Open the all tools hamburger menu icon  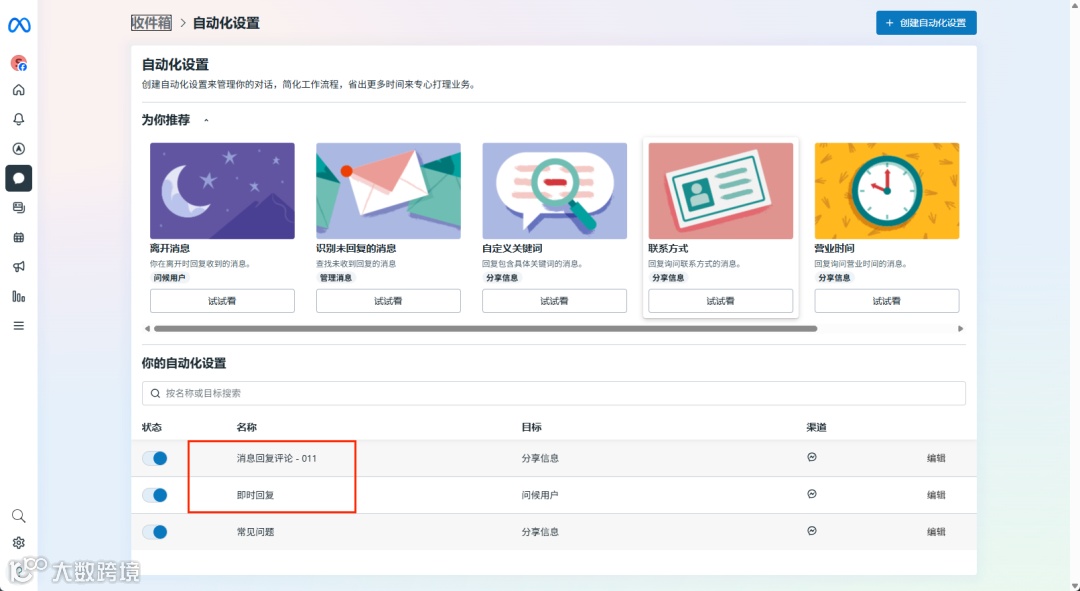click(18, 326)
